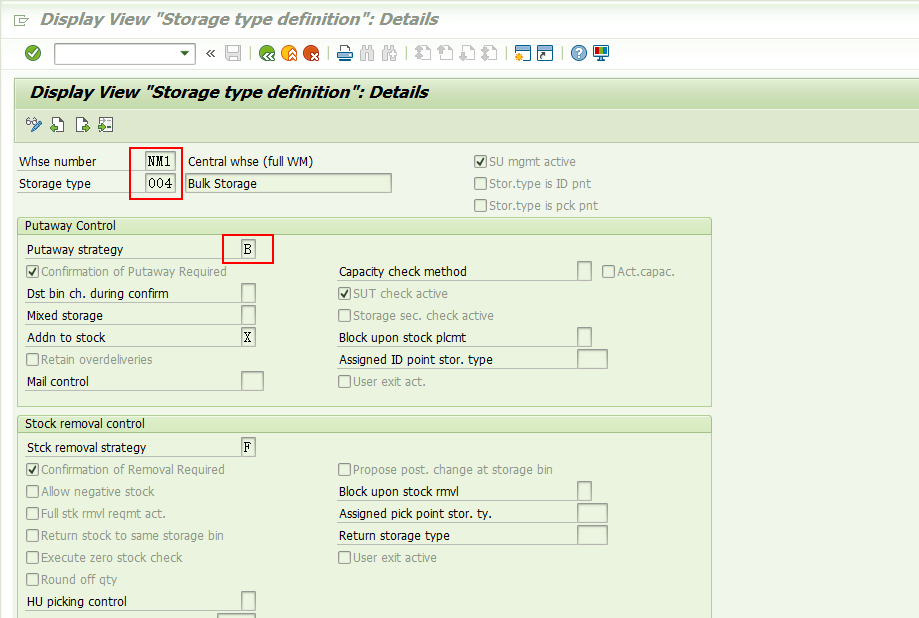The image size is (919, 618).
Task: Click the Customize Local Layout icon
Action: (x=600, y=54)
